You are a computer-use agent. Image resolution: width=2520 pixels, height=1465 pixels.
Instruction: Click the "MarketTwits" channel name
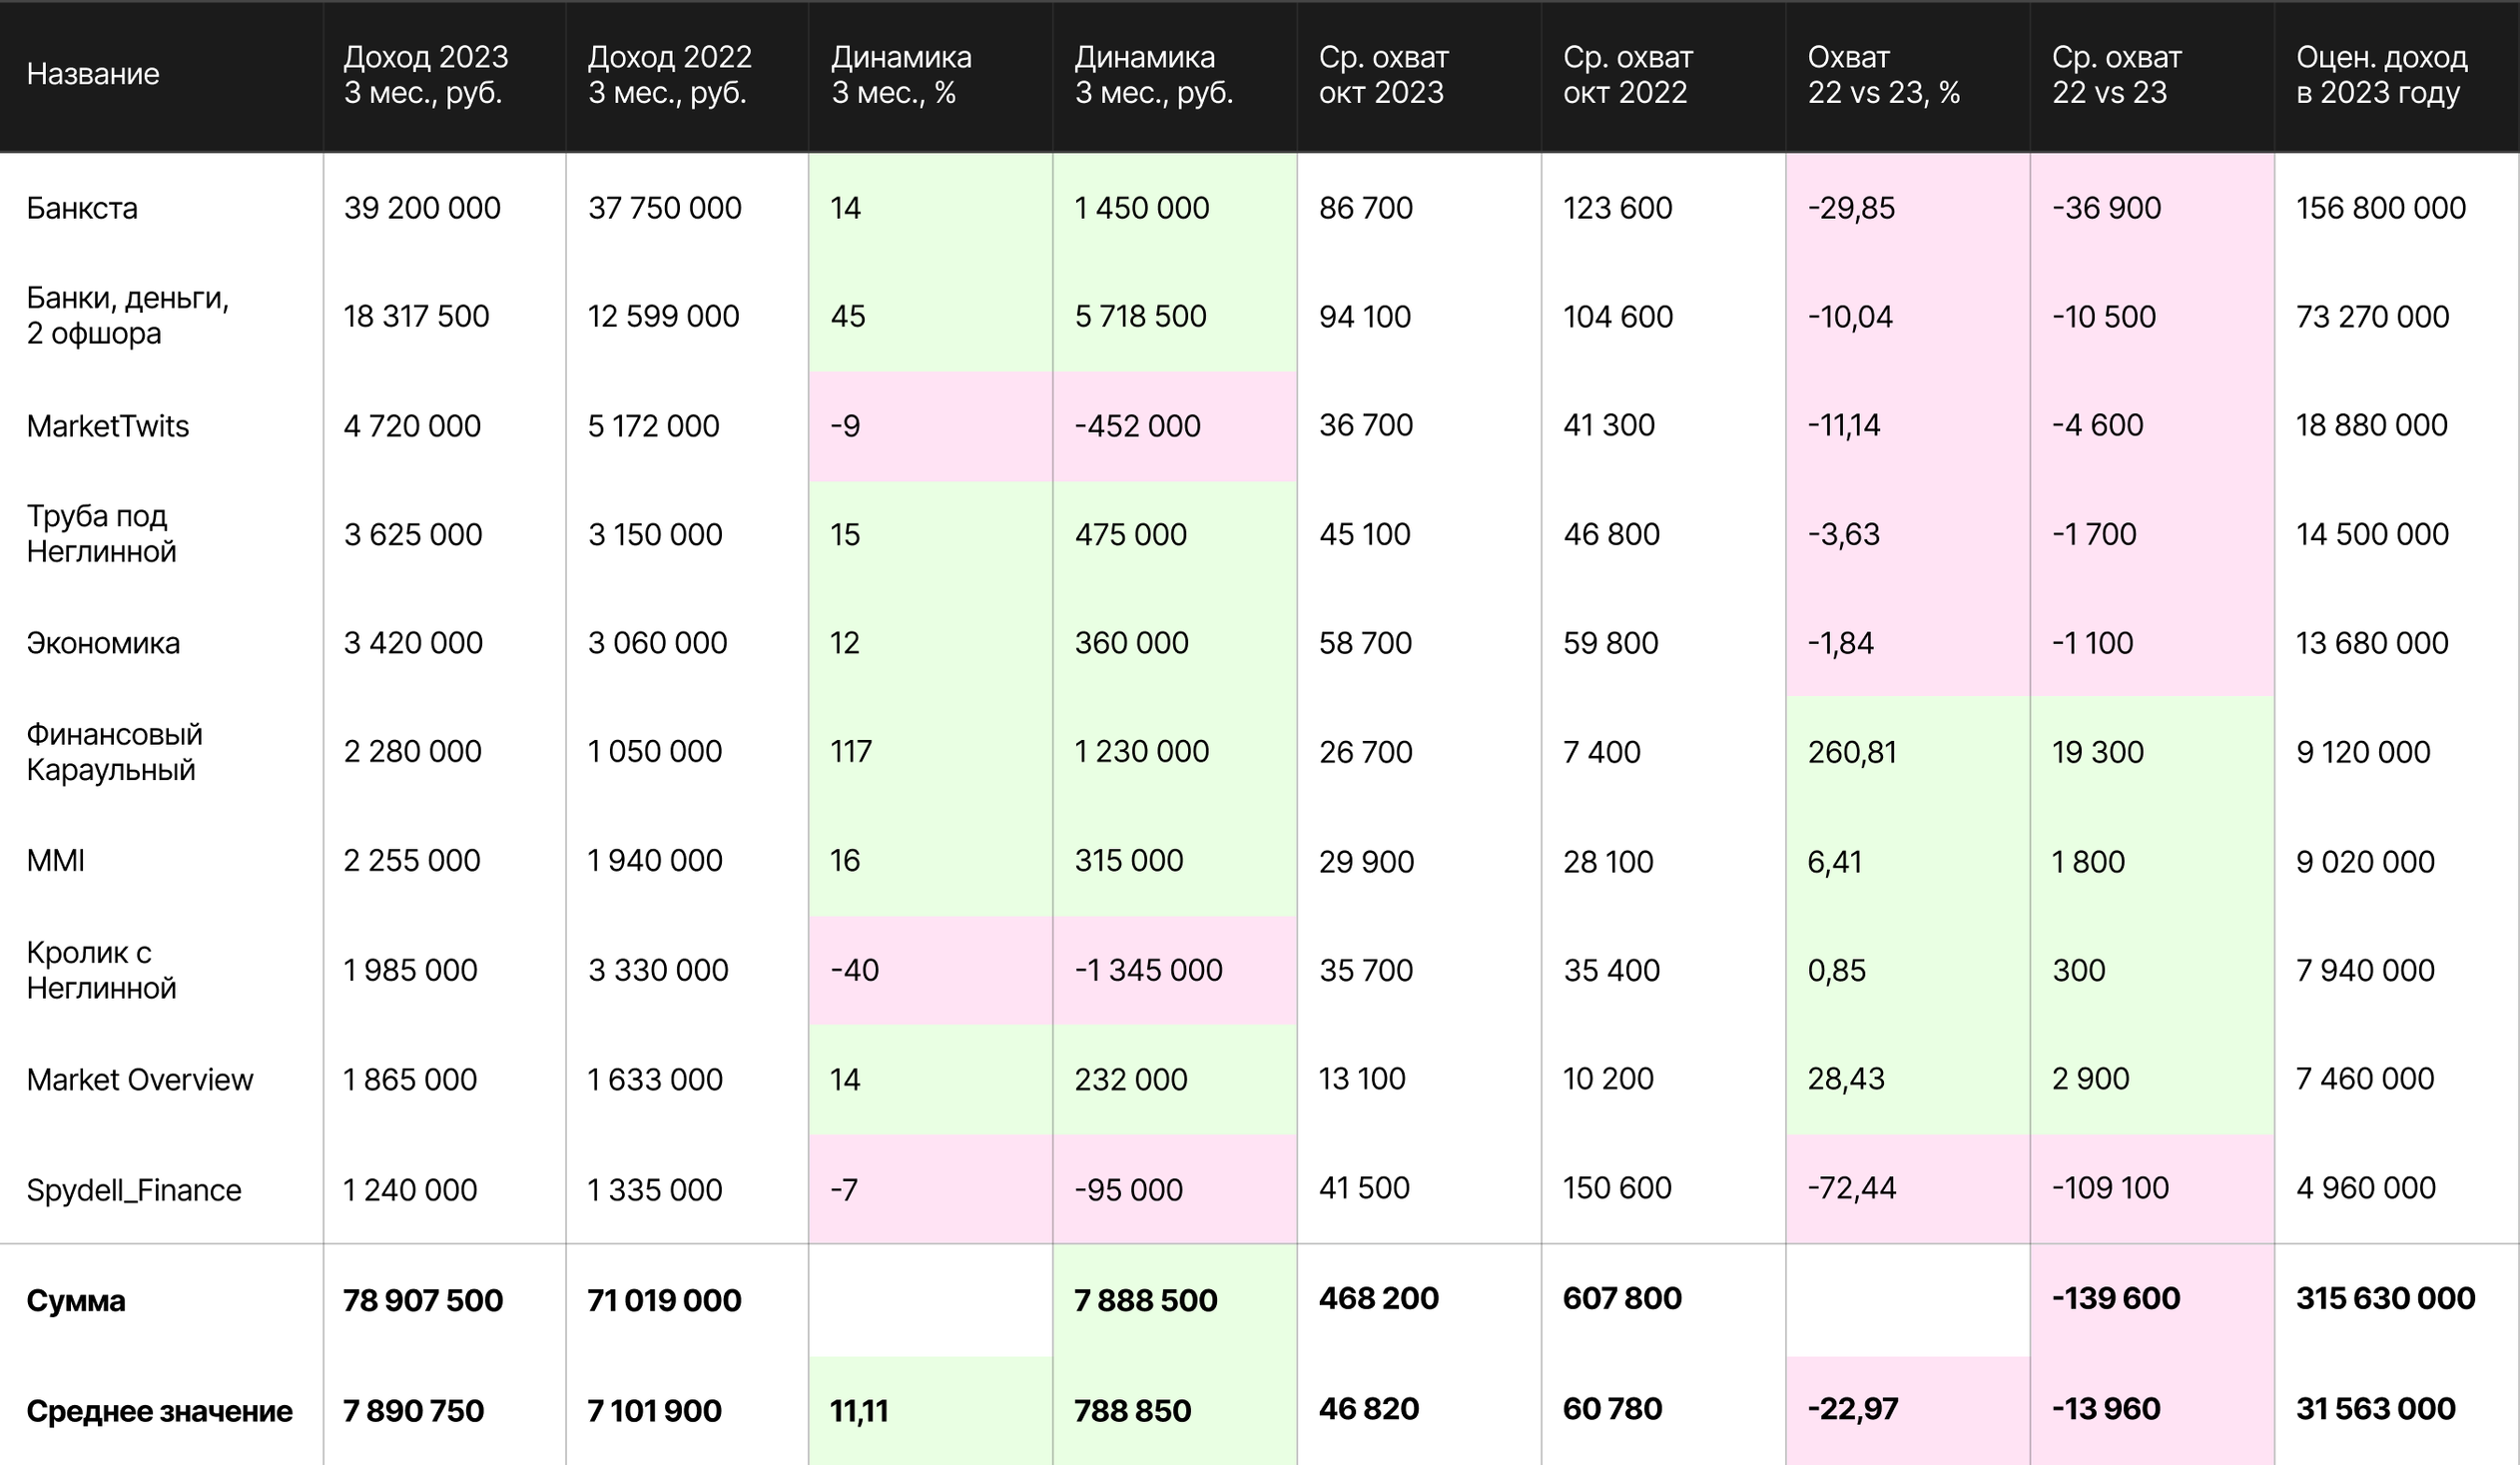108,426
